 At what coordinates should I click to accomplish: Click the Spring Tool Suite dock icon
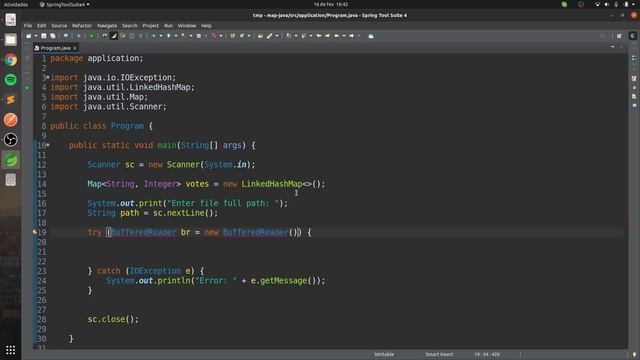11,160
